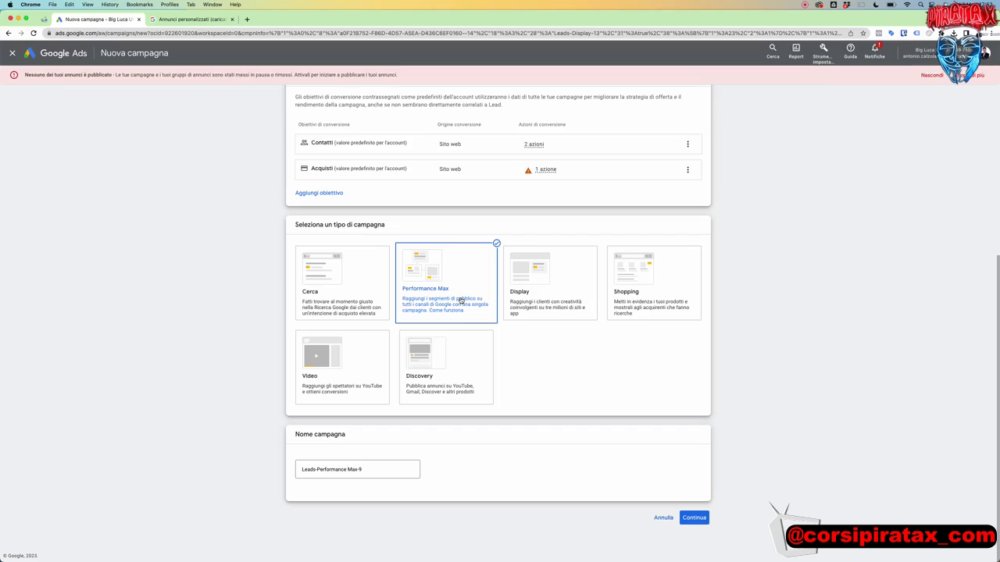This screenshot has width=1000, height=562.
Task: Click the Acquisti credit card icon
Action: [x=304, y=168]
